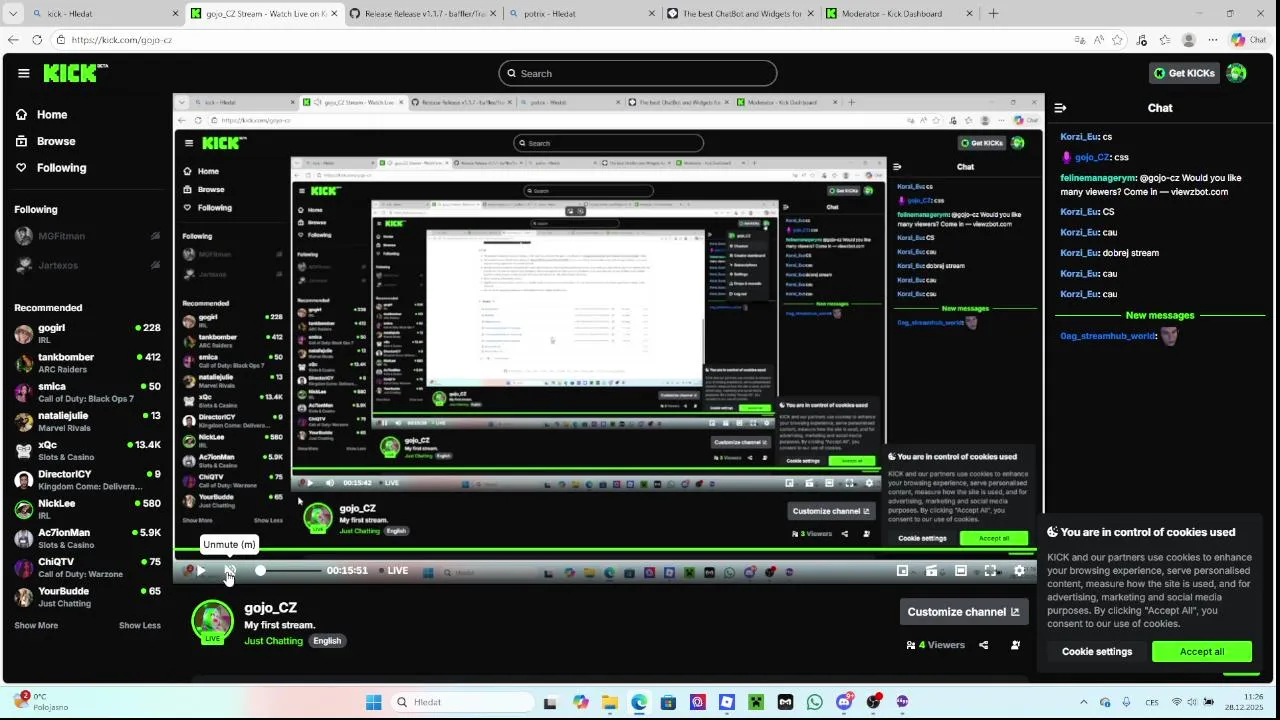
Task: Open recommended channel DirectorICY
Action: tap(87, 480)
